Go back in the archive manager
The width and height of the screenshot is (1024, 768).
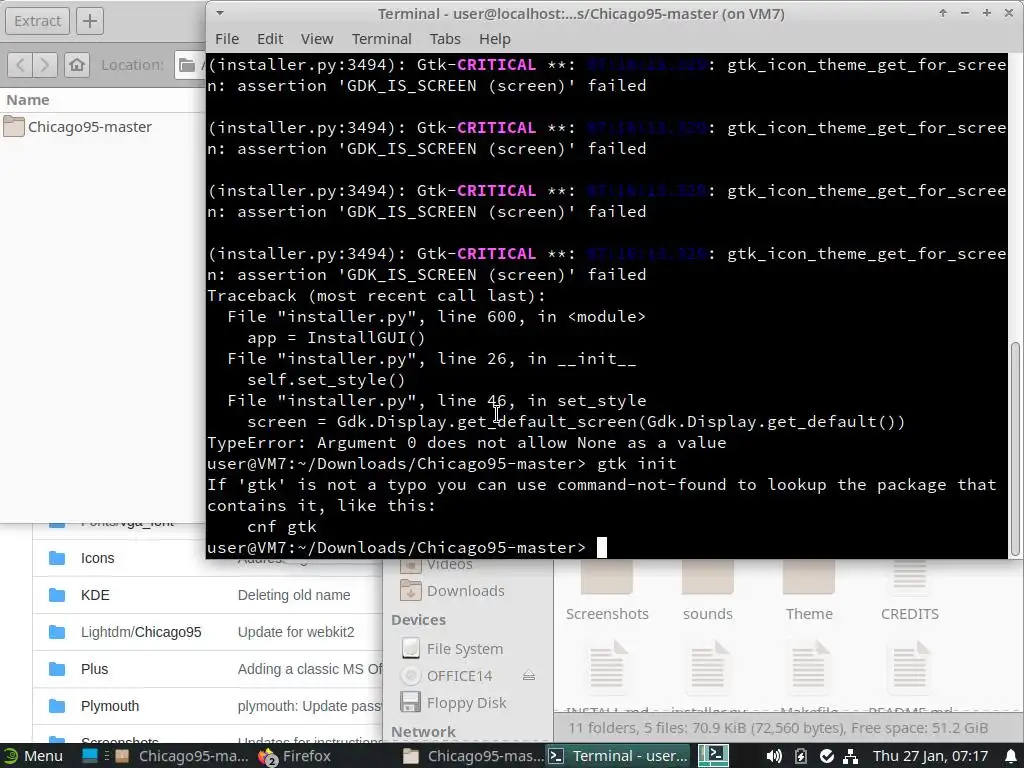pos(20,65)
